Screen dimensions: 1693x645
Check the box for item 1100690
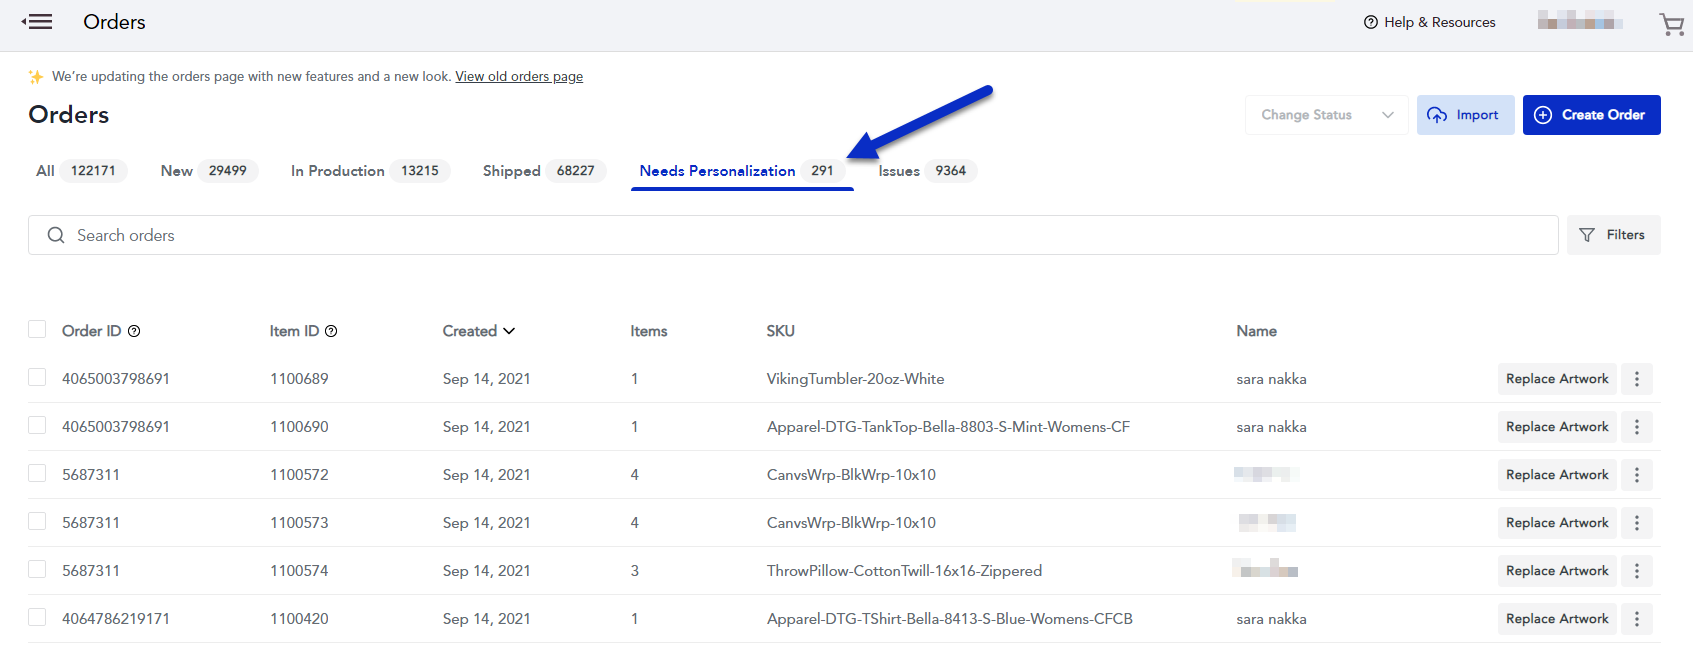(x=37, y=426)
